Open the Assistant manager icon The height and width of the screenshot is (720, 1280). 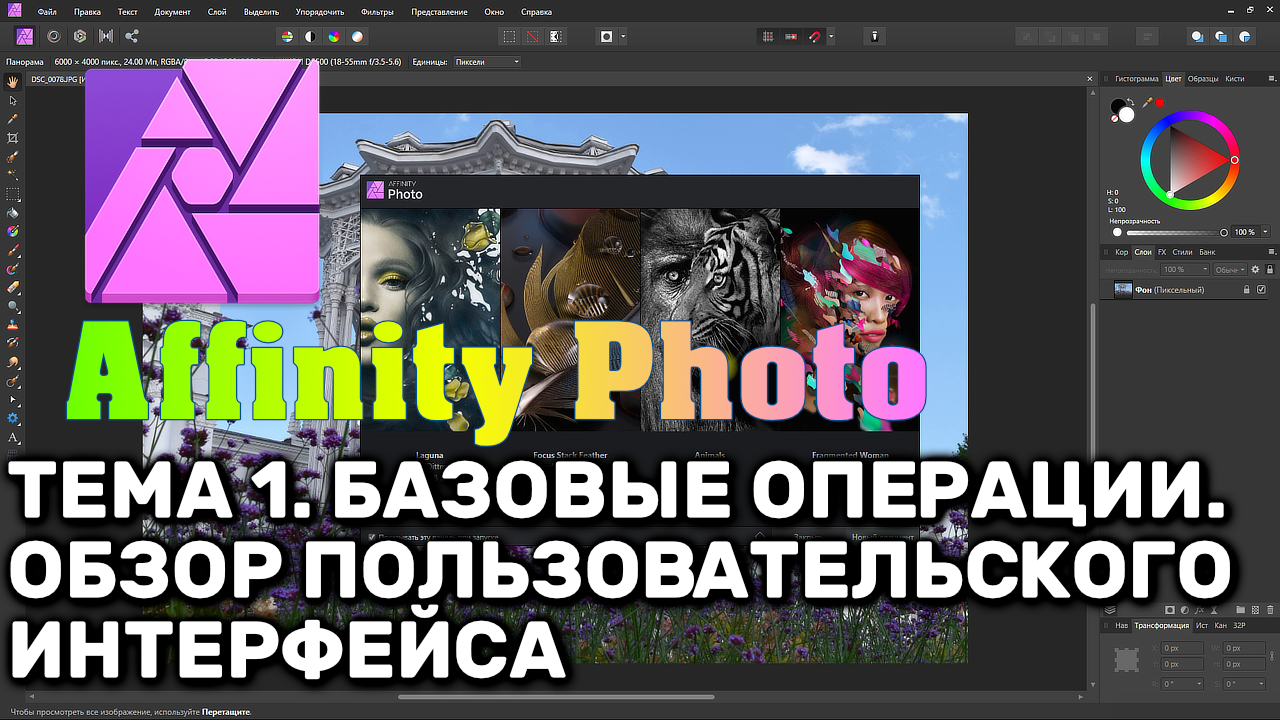tap(875, 36)
